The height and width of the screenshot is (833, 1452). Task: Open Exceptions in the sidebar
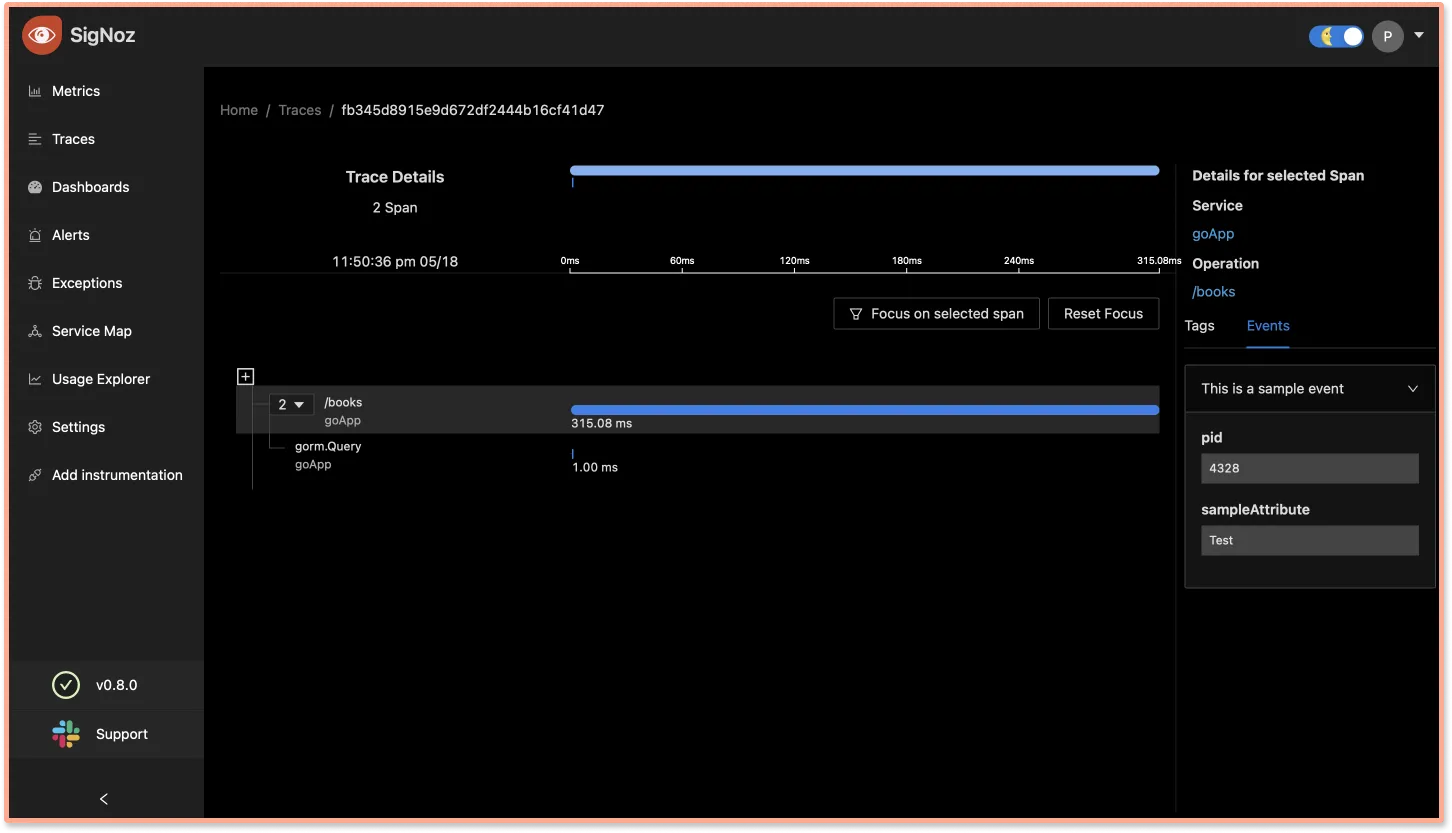pos(87,283)
